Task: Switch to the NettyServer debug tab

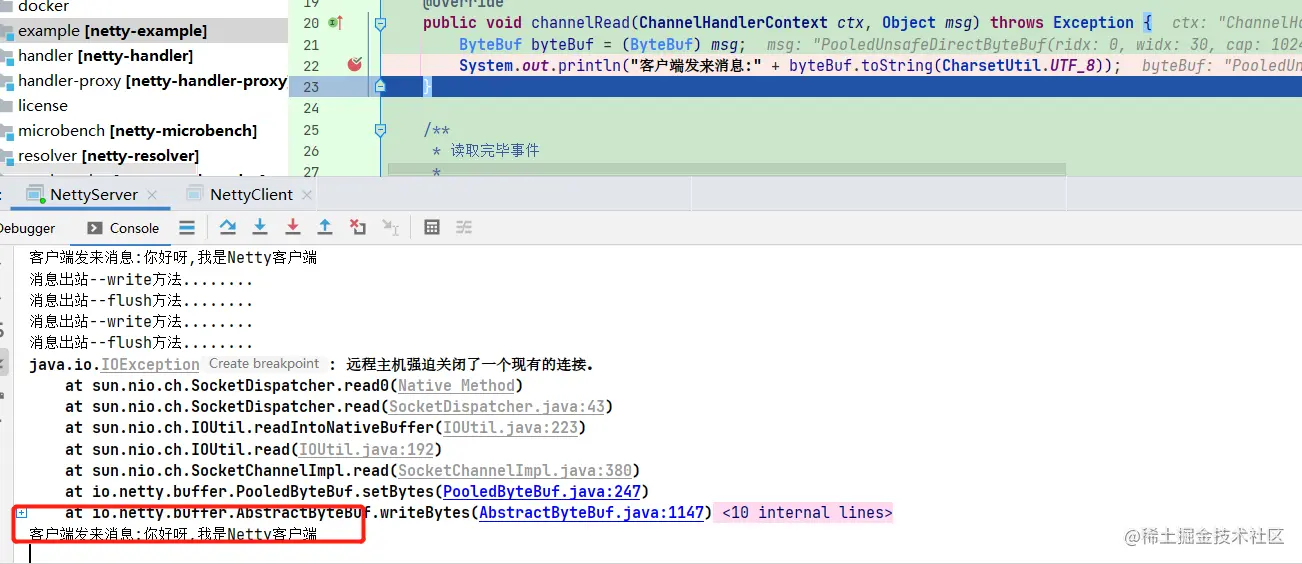Action: click(x=94, y=194)
